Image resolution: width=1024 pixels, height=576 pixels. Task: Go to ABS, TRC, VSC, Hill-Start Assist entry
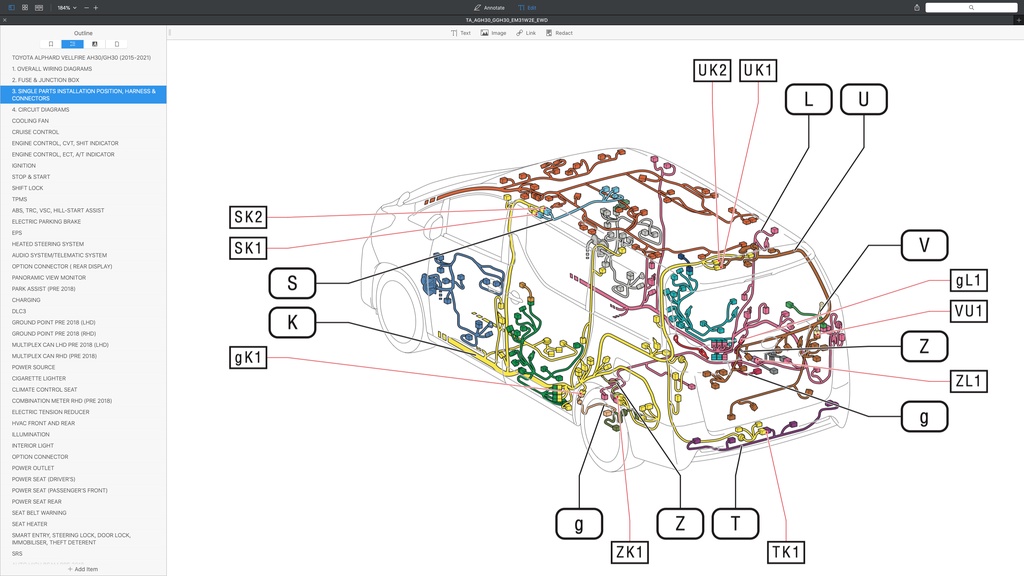(57, 210)
